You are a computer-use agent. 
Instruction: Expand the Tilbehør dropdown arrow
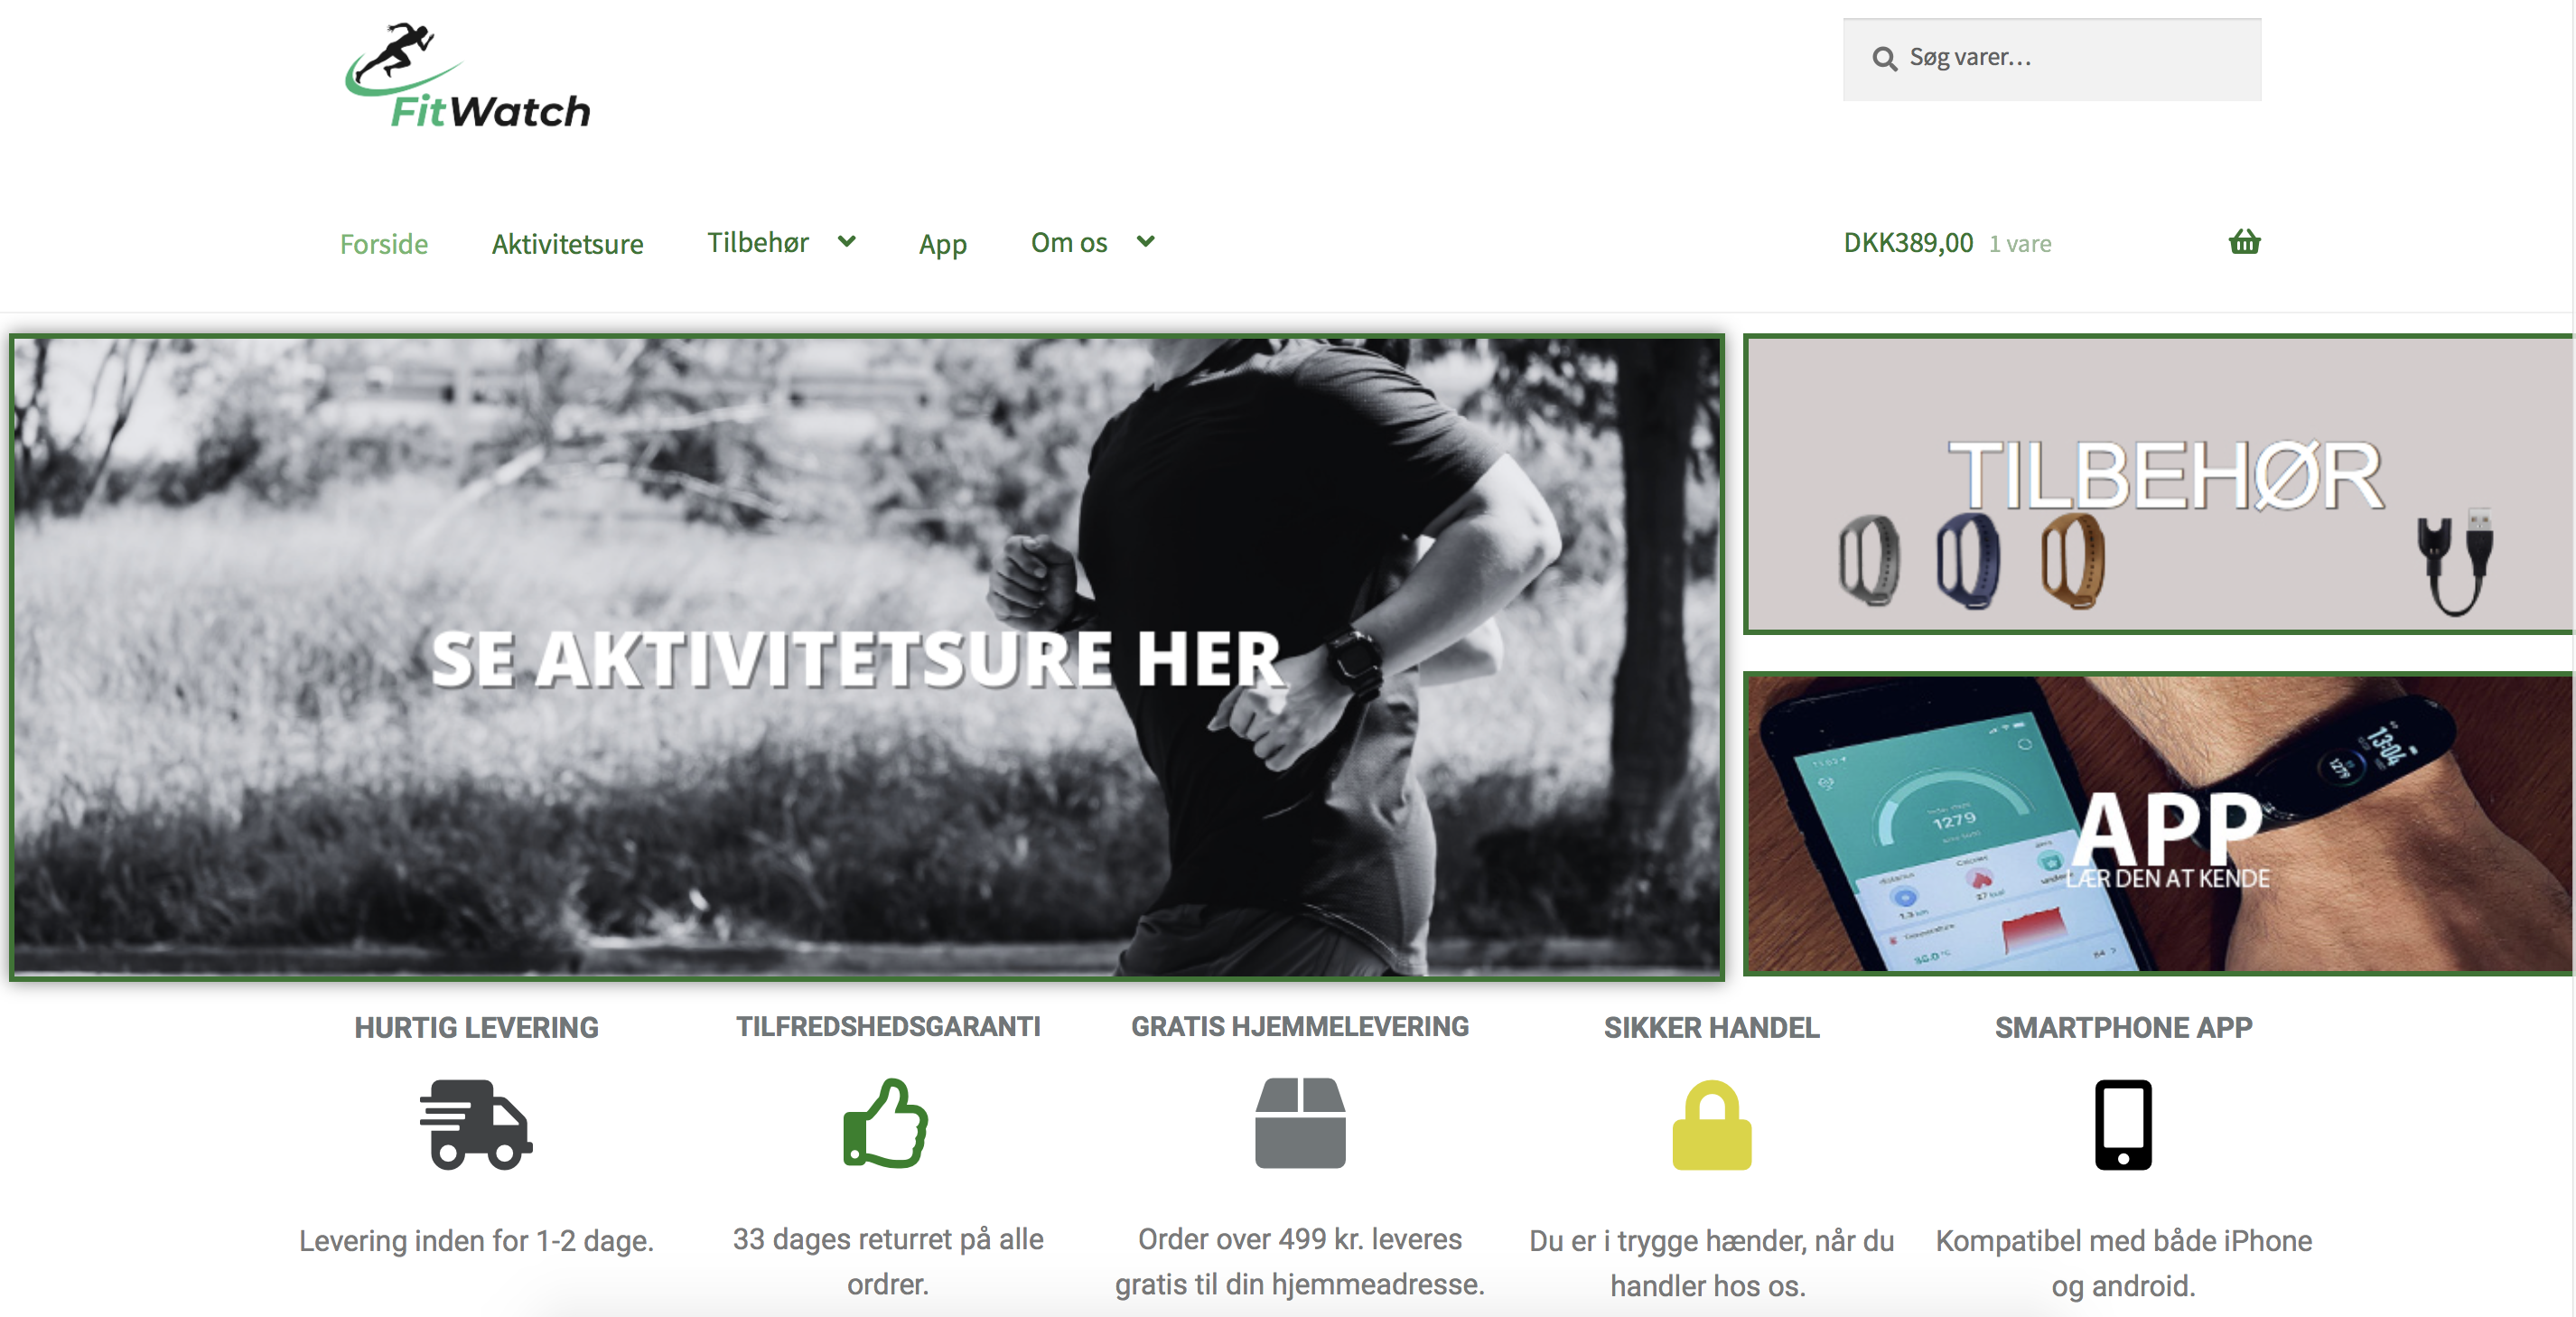pos(847,242)
